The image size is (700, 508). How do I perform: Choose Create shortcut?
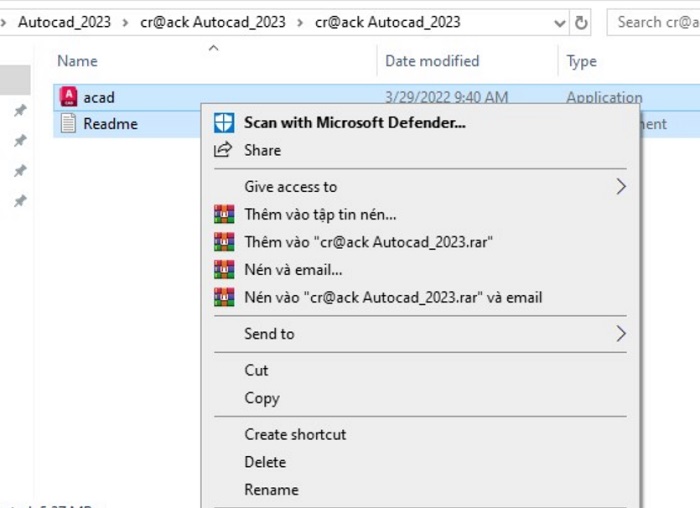pyautogui.click(x=421, y=434)
